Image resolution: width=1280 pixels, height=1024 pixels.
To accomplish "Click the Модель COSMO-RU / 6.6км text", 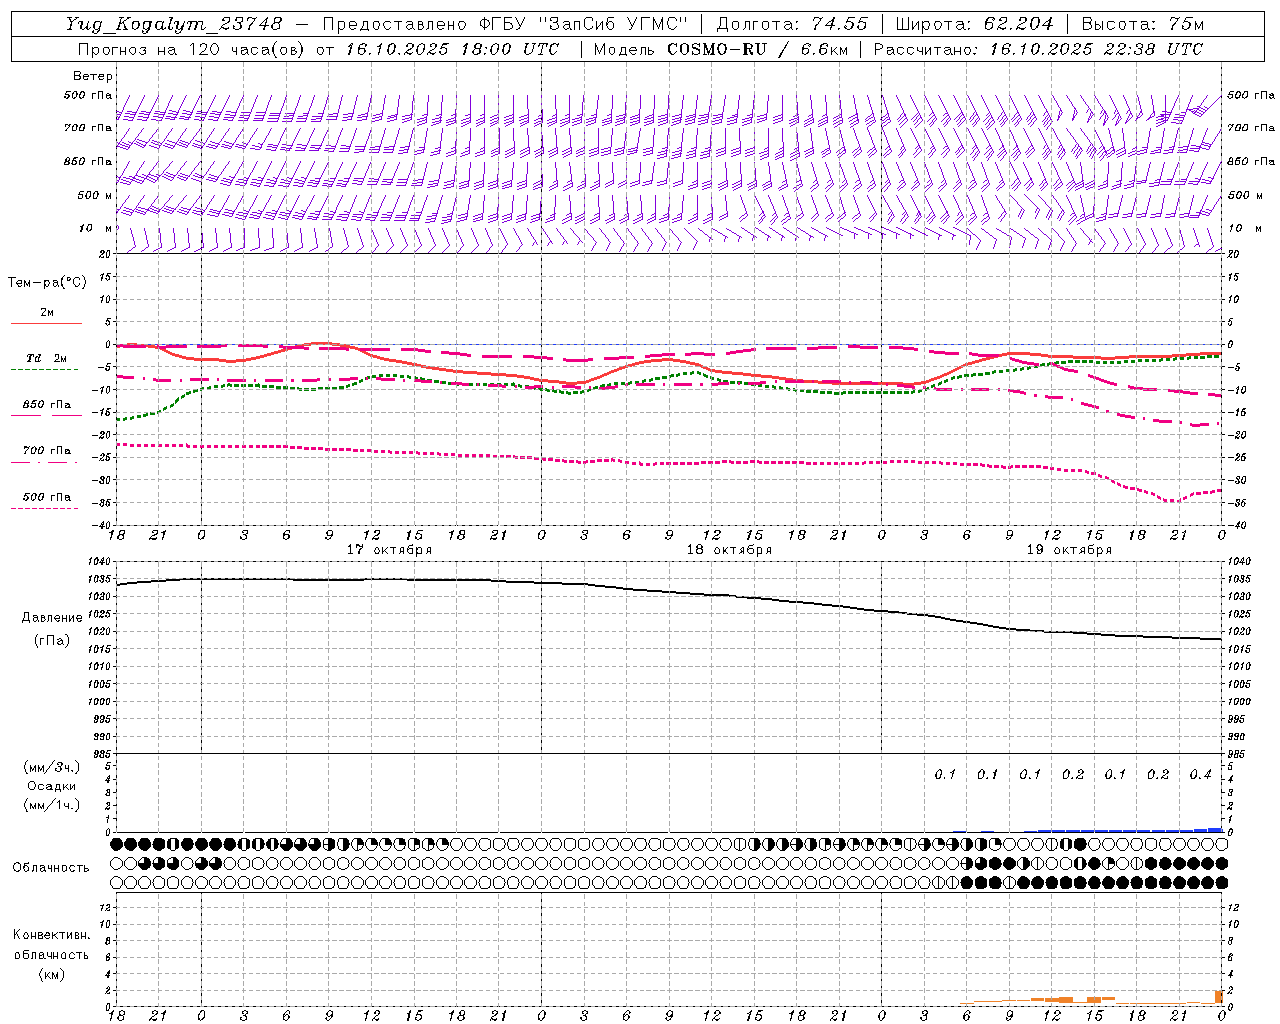I will [719, 49].
